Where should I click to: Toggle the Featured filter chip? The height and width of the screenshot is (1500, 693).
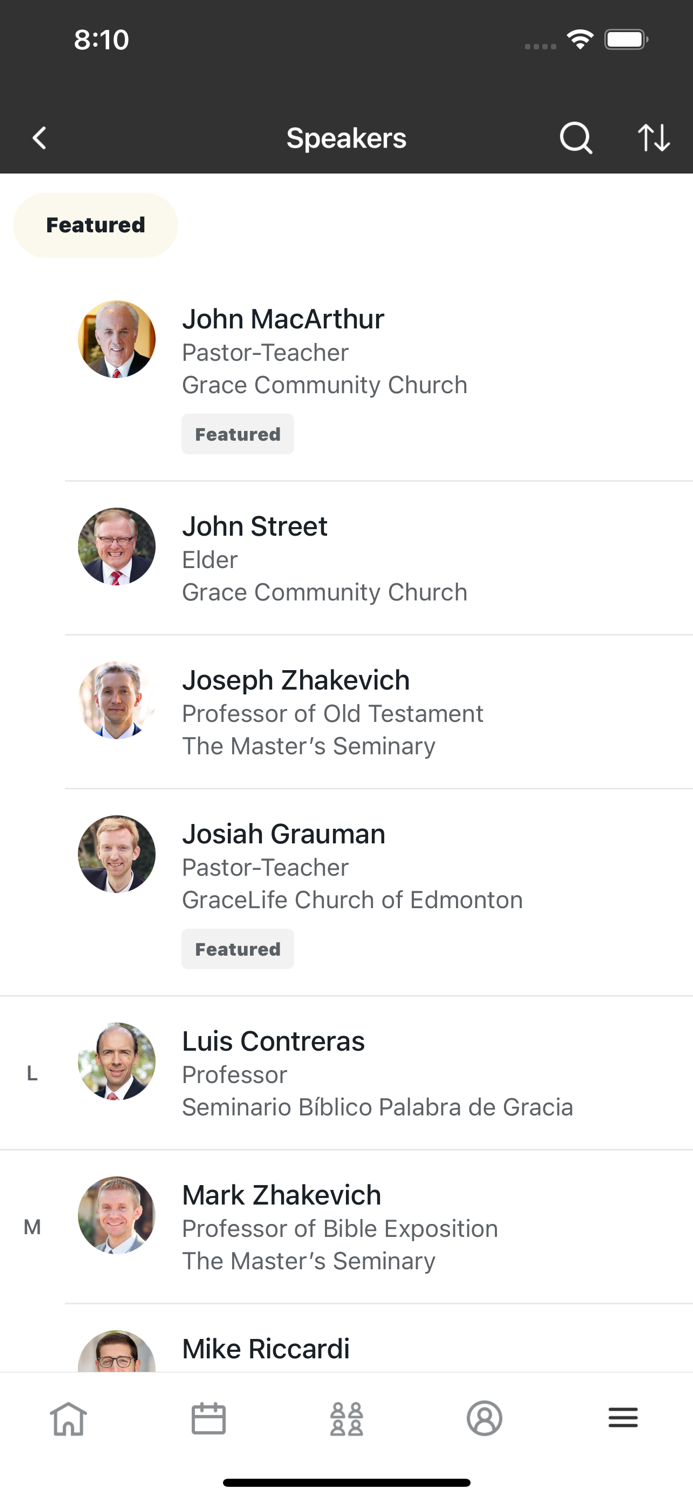point(95,225)
